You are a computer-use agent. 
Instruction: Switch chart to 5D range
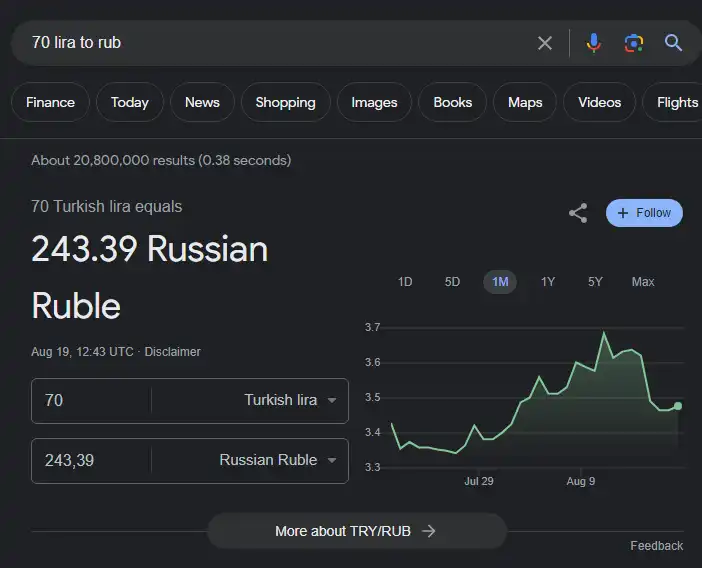coord(452,282)
